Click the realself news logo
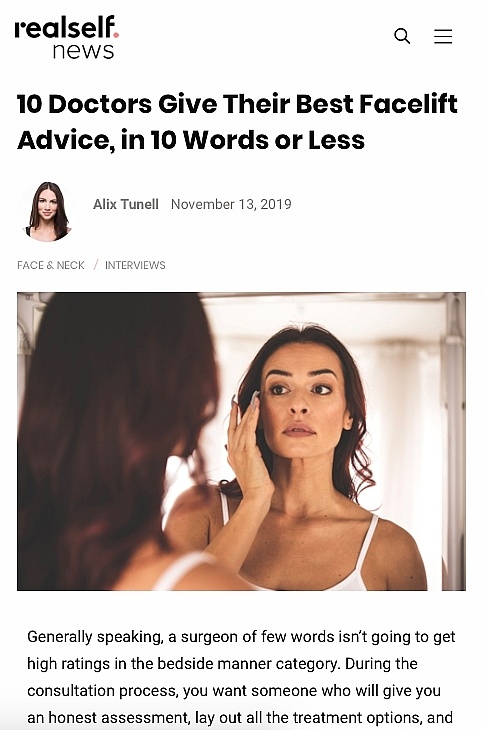 tap(67, 37)
